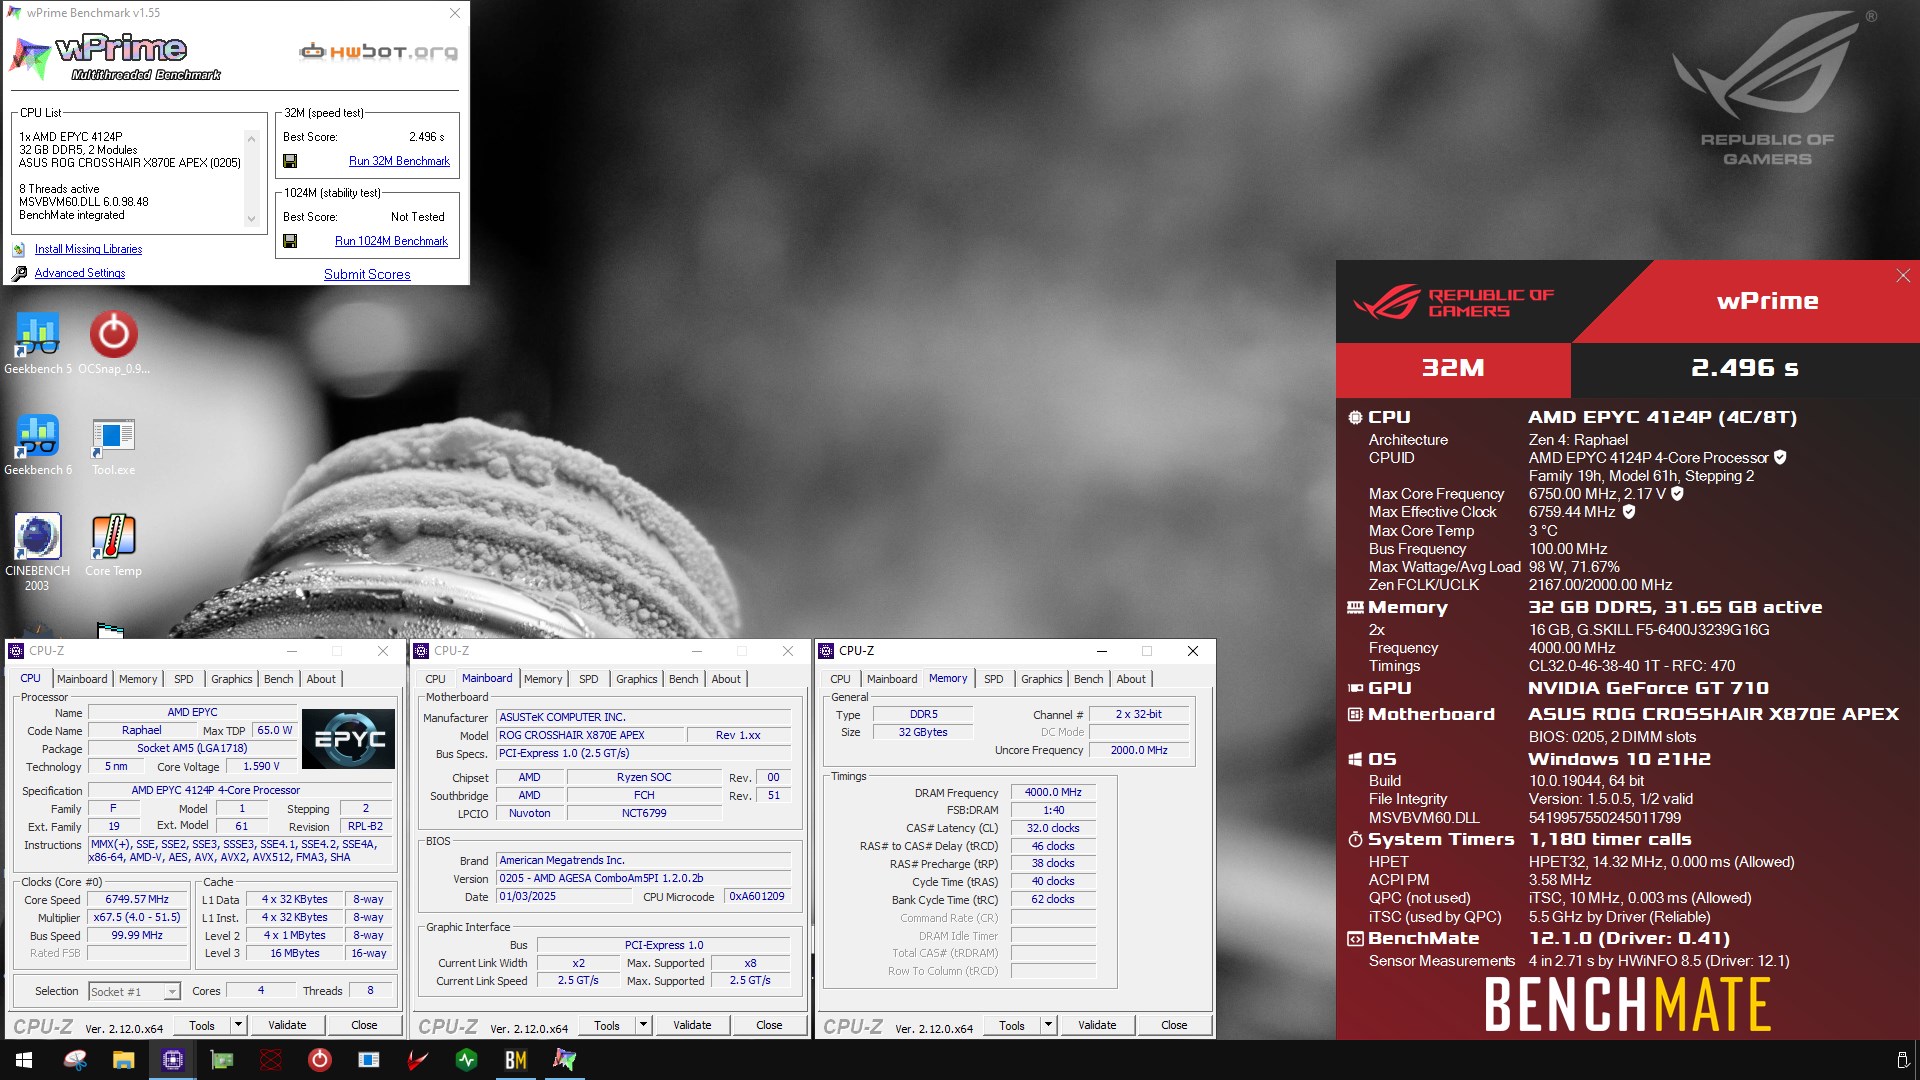Open the blue window Tool taskbar icon
Viewport: 1920px width, 1080px height.
pos(368,1060)
